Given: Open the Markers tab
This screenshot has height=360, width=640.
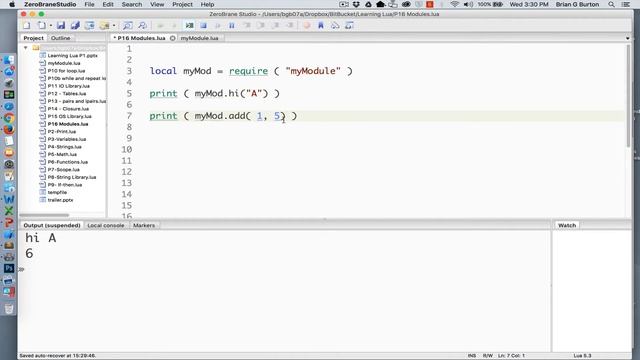Looking at the screenshot, I should click(144, 225).
